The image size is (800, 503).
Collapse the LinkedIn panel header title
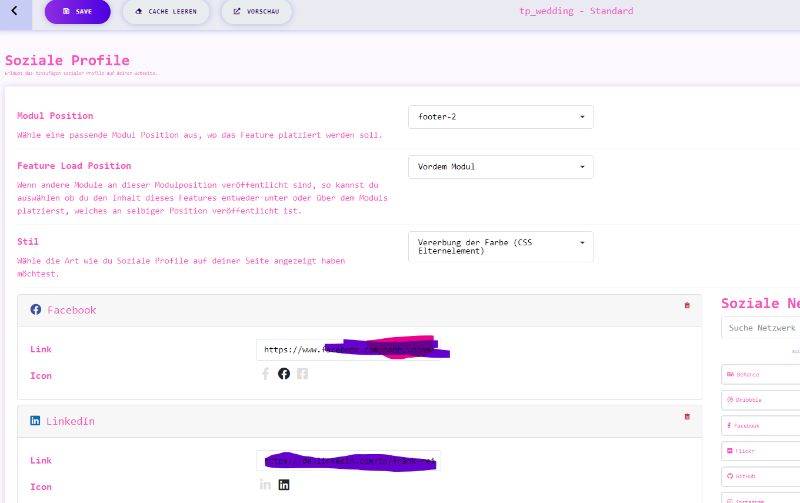[x=70, y=421]
